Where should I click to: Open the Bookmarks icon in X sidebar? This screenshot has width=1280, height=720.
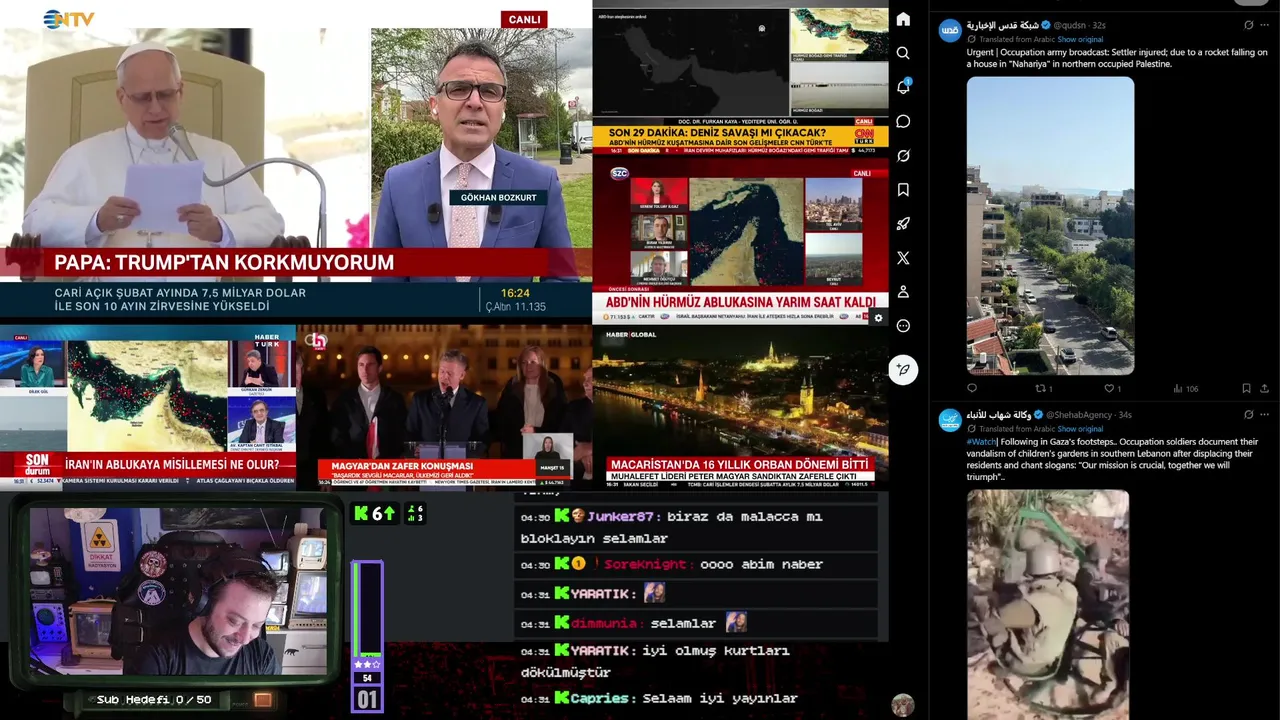point(903,189)
